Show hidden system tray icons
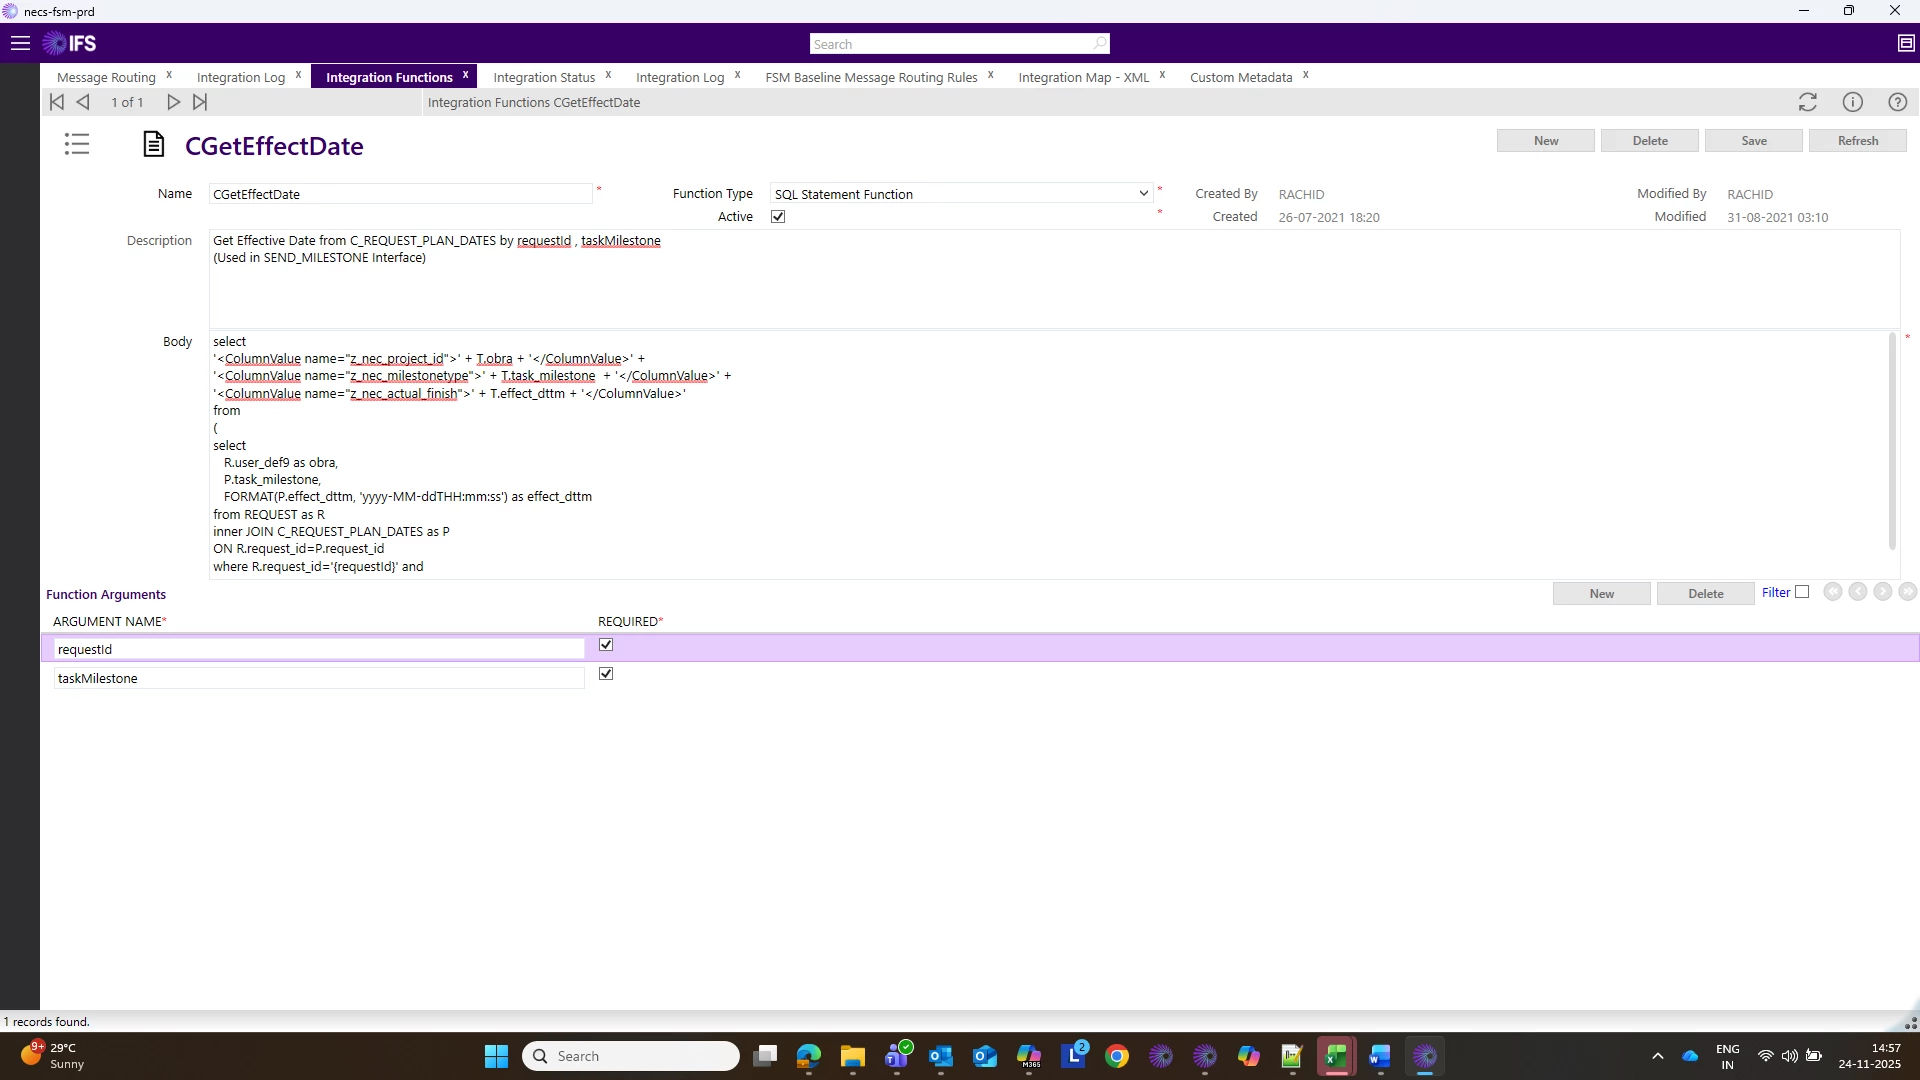The width and height of the screenshot is (1920, 1080). 1657,1056
